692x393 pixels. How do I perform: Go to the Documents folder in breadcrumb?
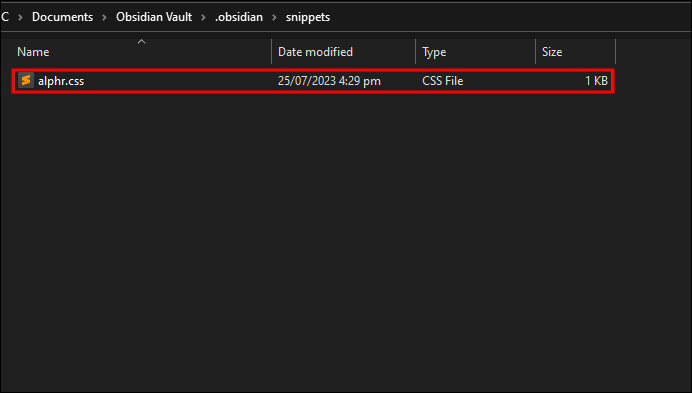coord(62,17)
